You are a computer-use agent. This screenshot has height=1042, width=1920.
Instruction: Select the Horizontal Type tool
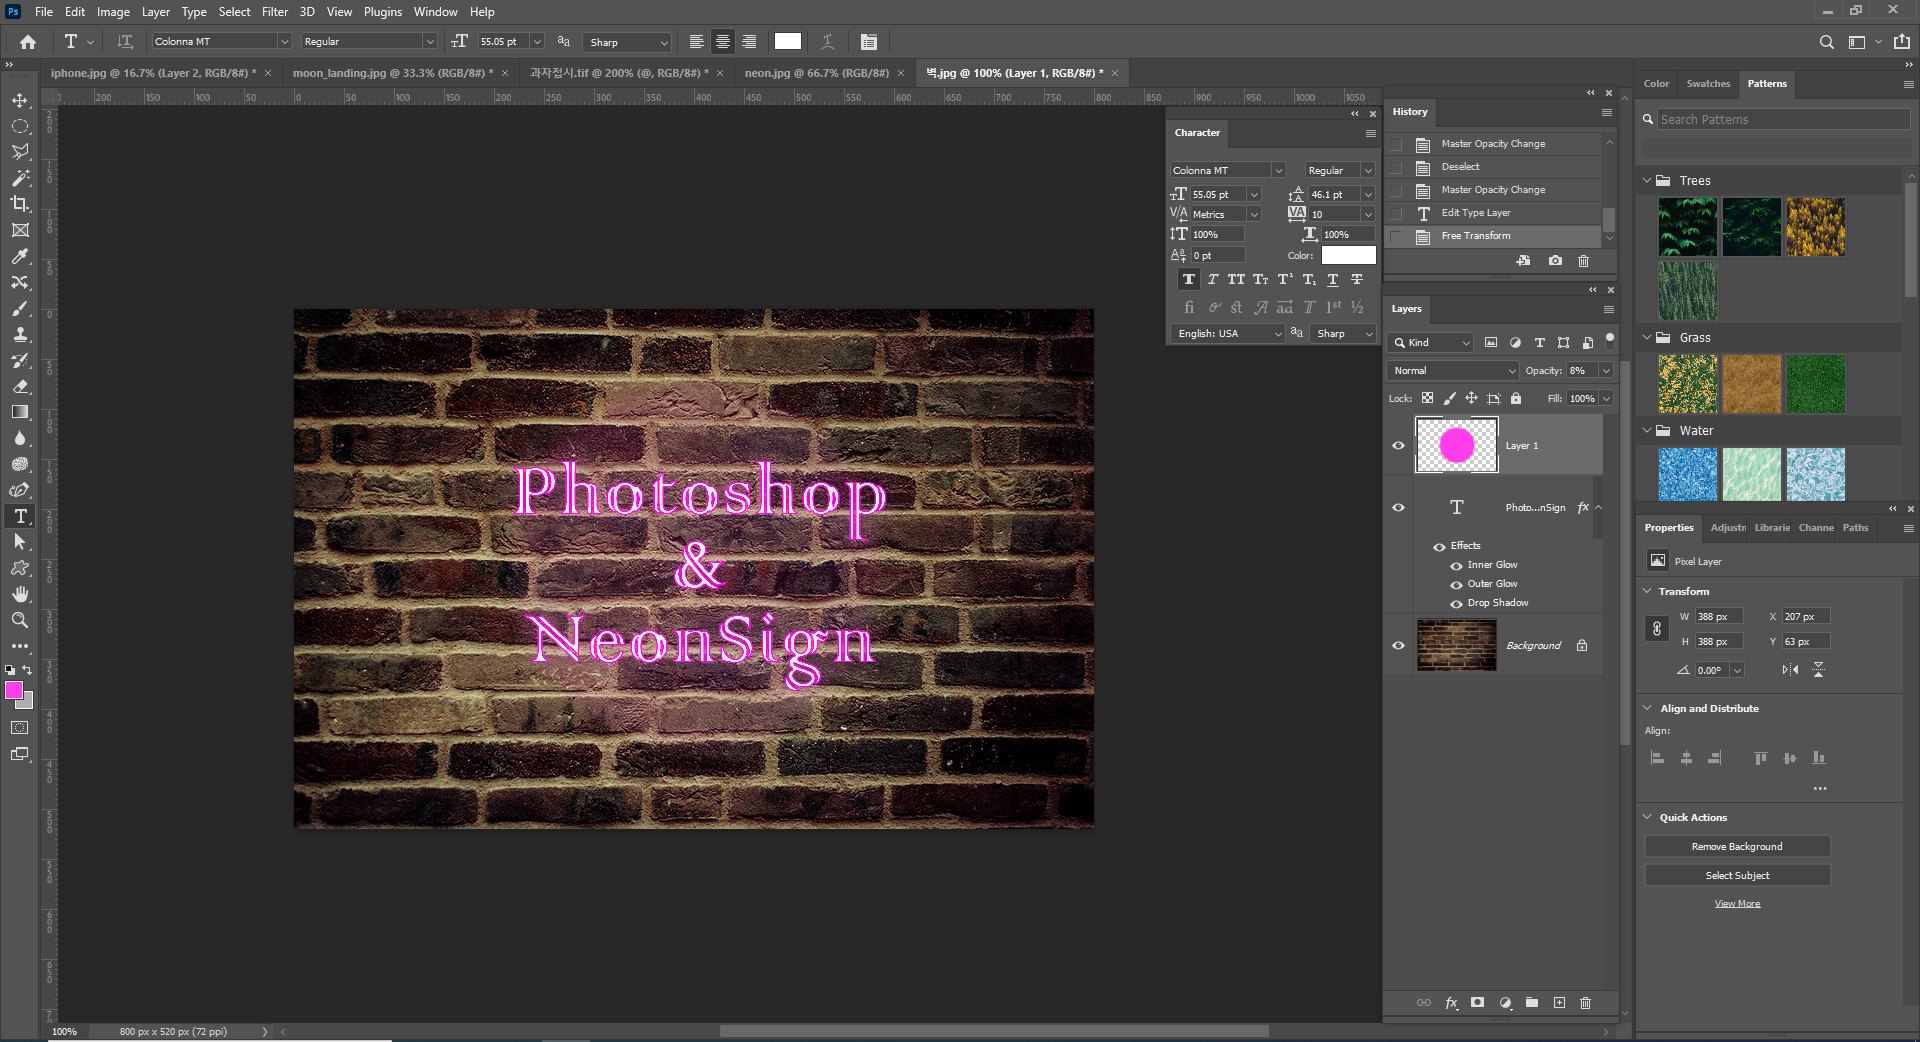(x=20, y=516)
